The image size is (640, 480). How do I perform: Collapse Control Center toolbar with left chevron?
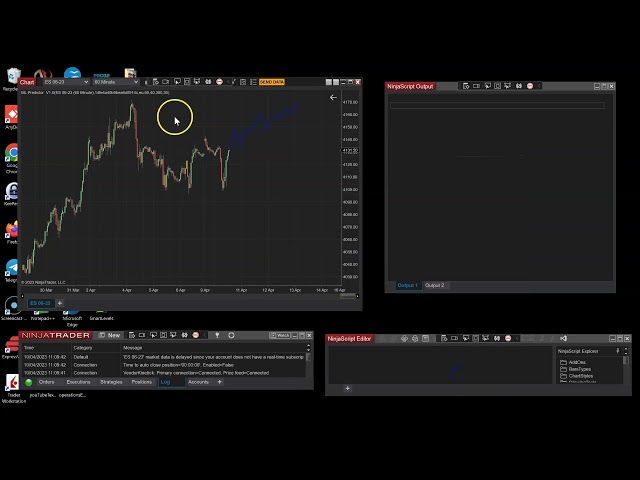[205, 335]
